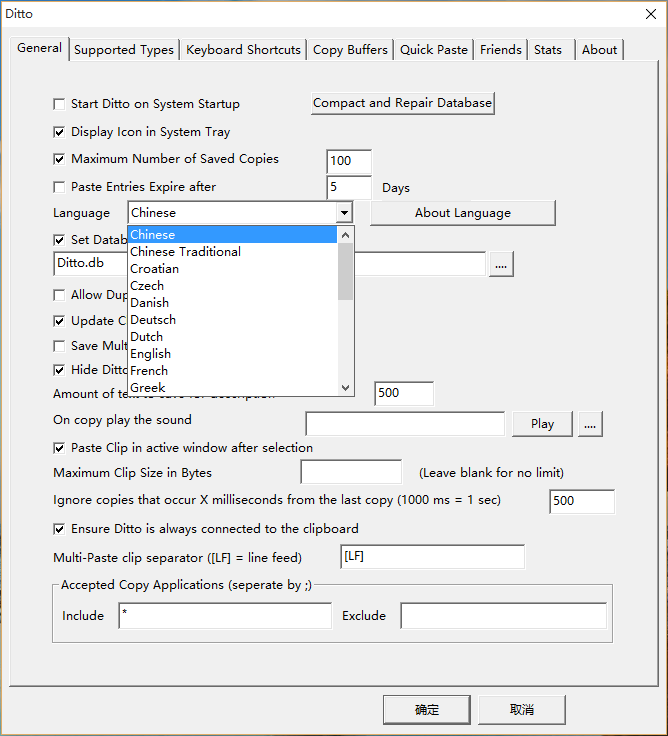Image resolution: width=668 pixels, height=736 pixels.
Task: Click the ignore copies milliseconds field
Action: (x=582, y=501)
